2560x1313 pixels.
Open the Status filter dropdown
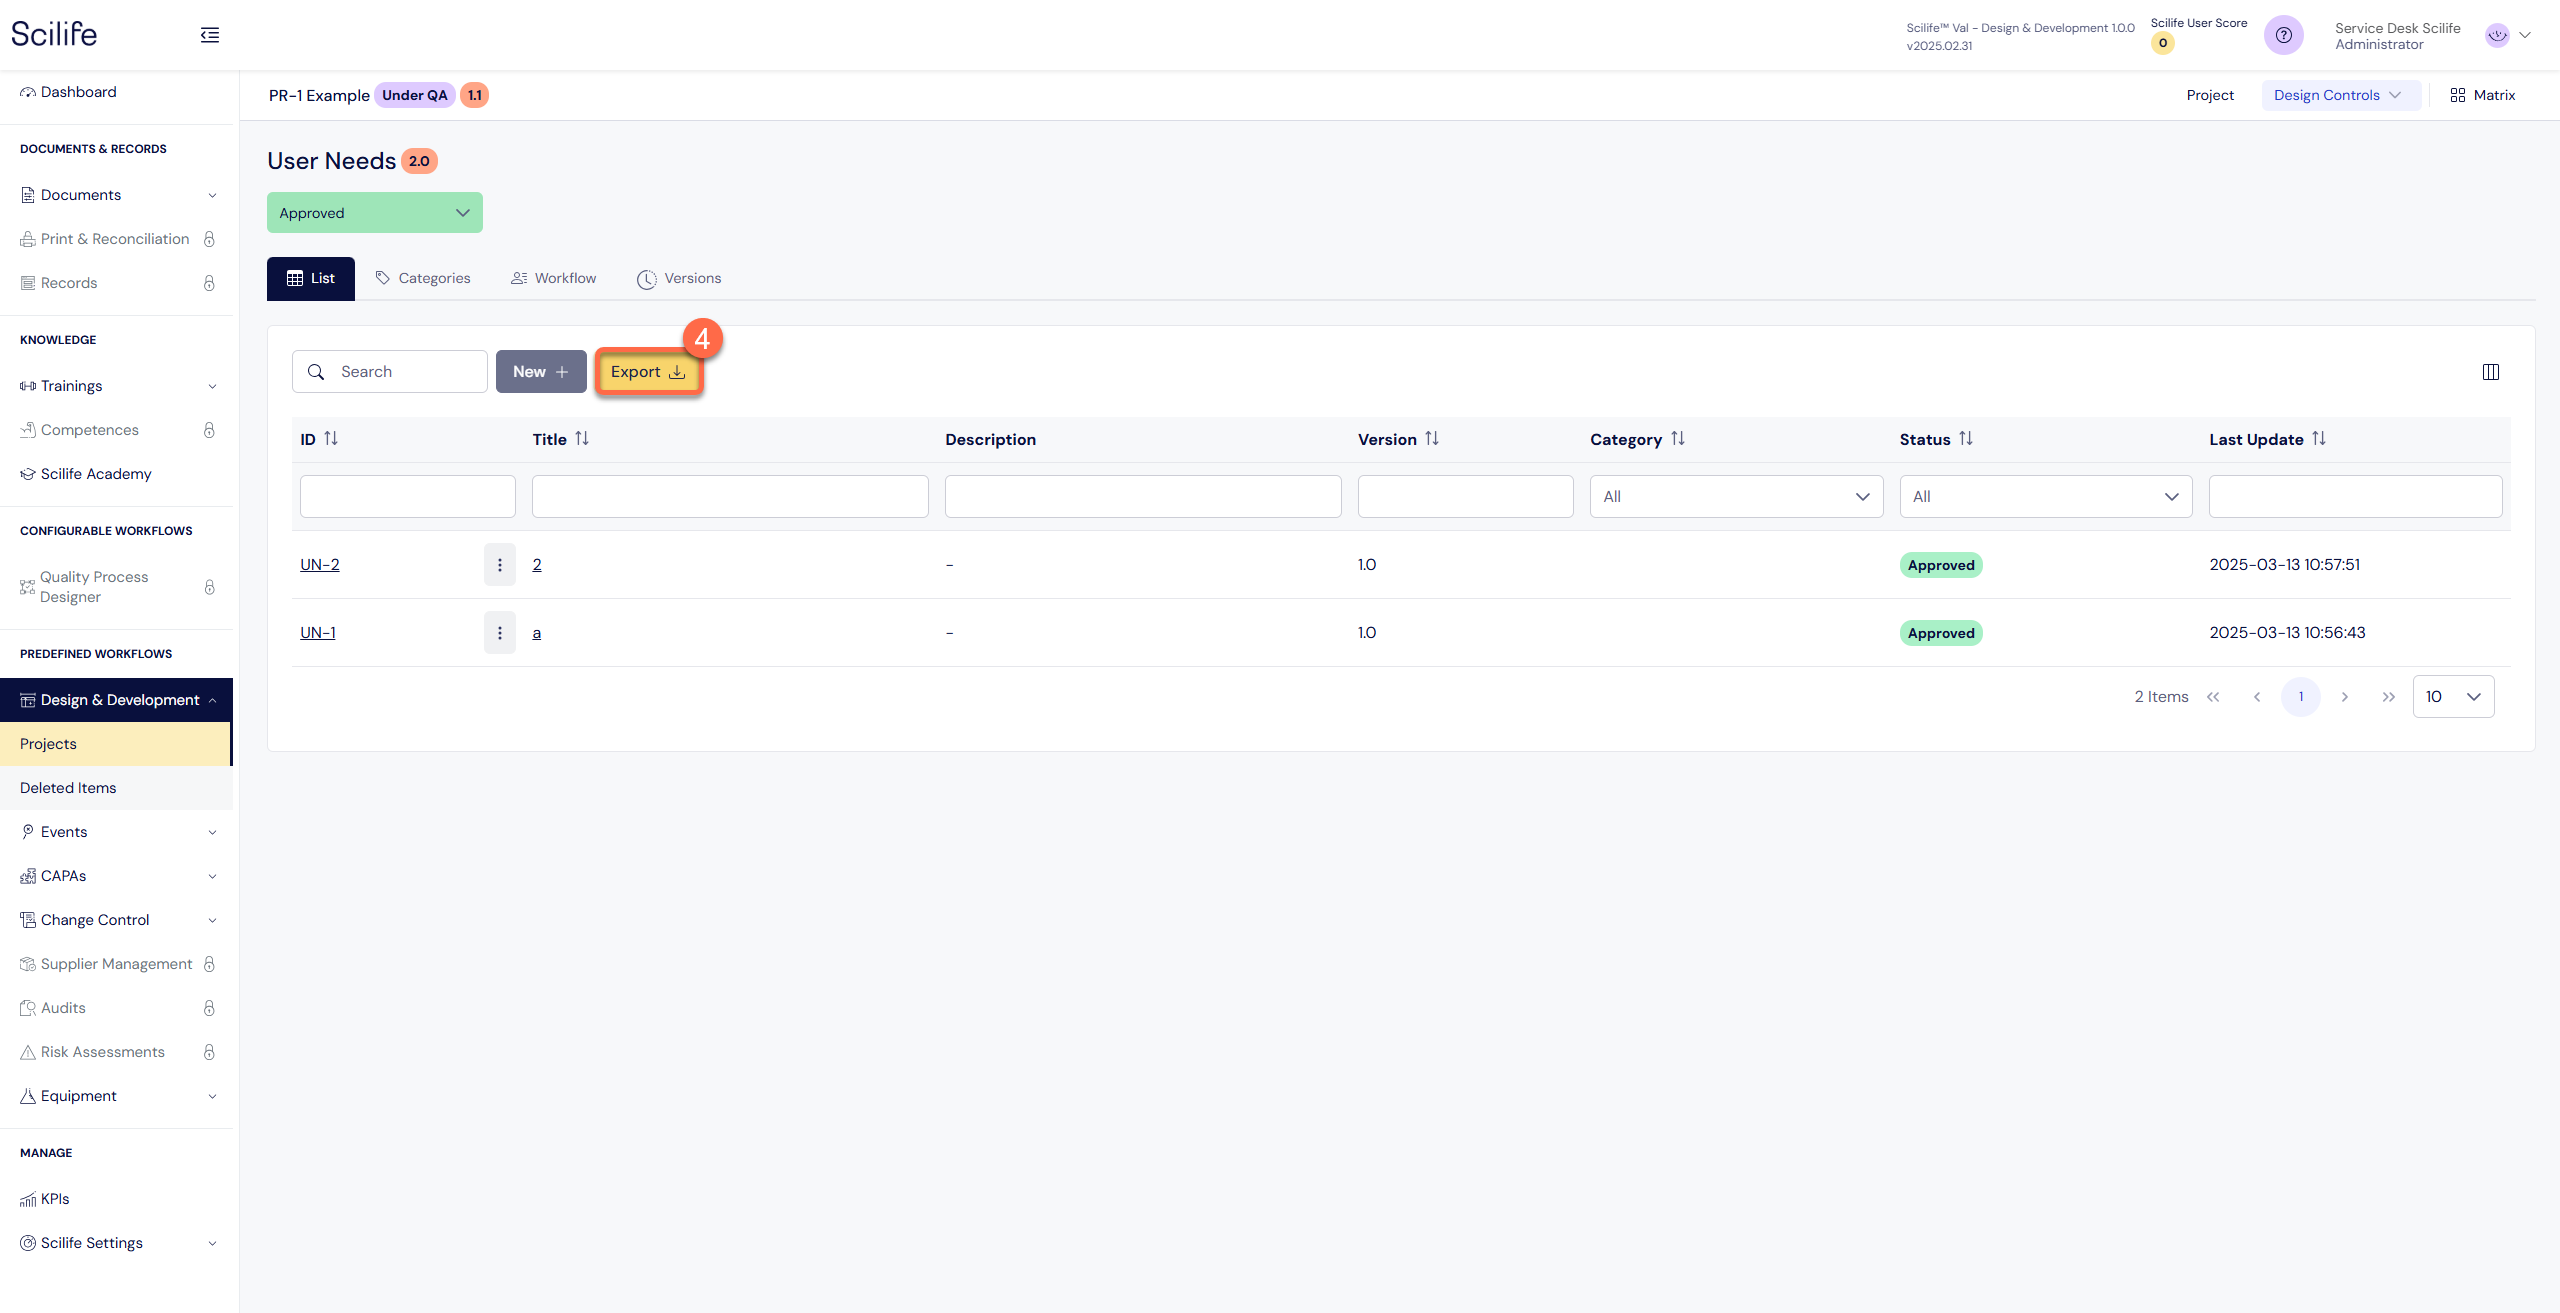coord(2046,497)
